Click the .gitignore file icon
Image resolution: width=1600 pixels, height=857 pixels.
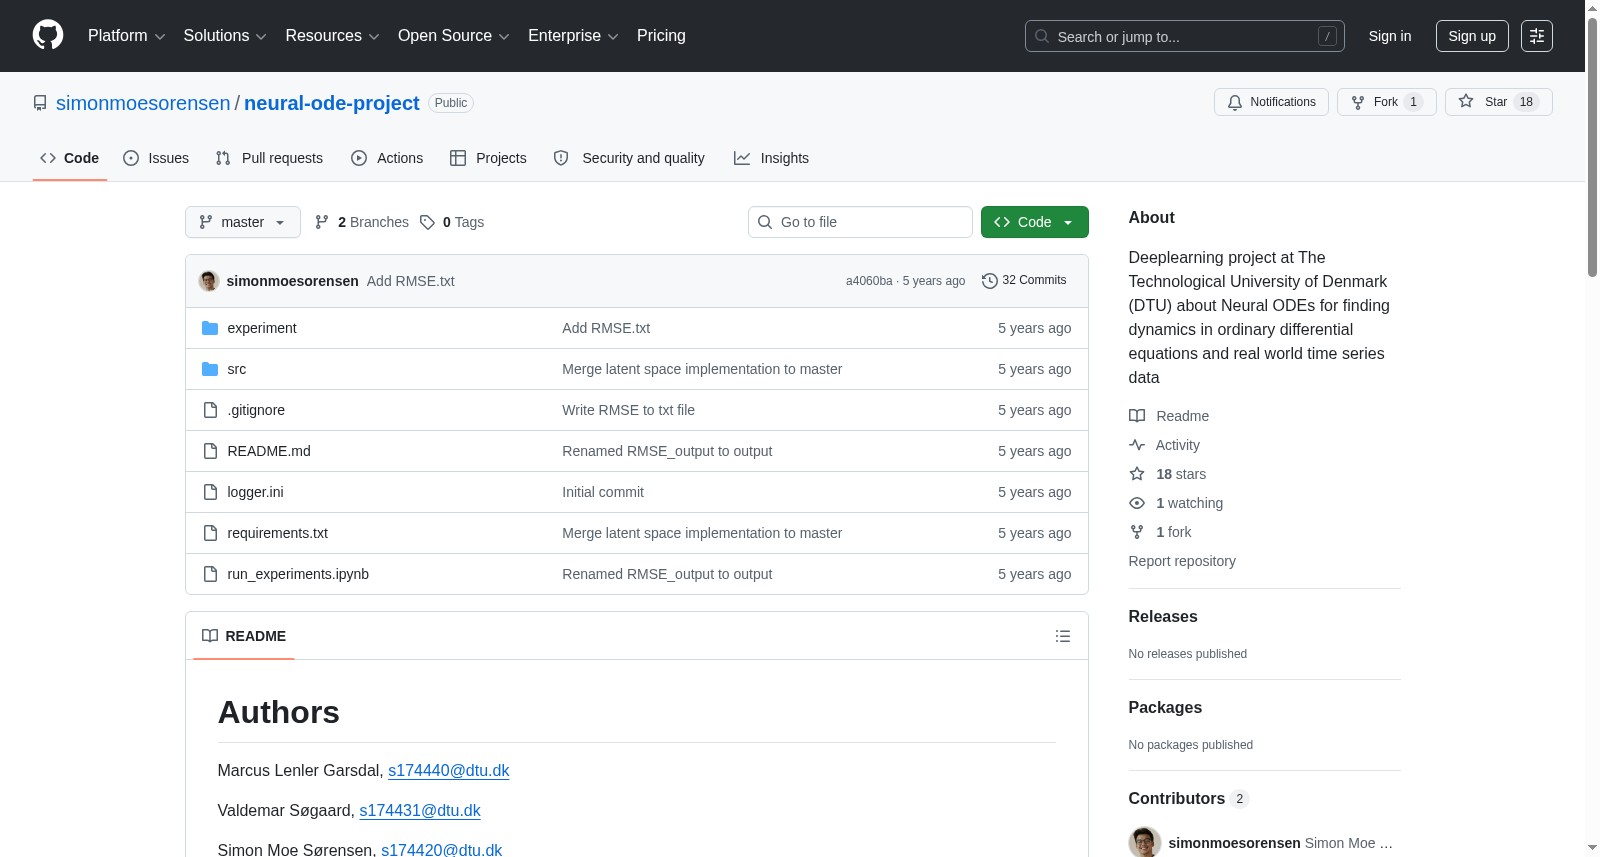click(210, 410)
